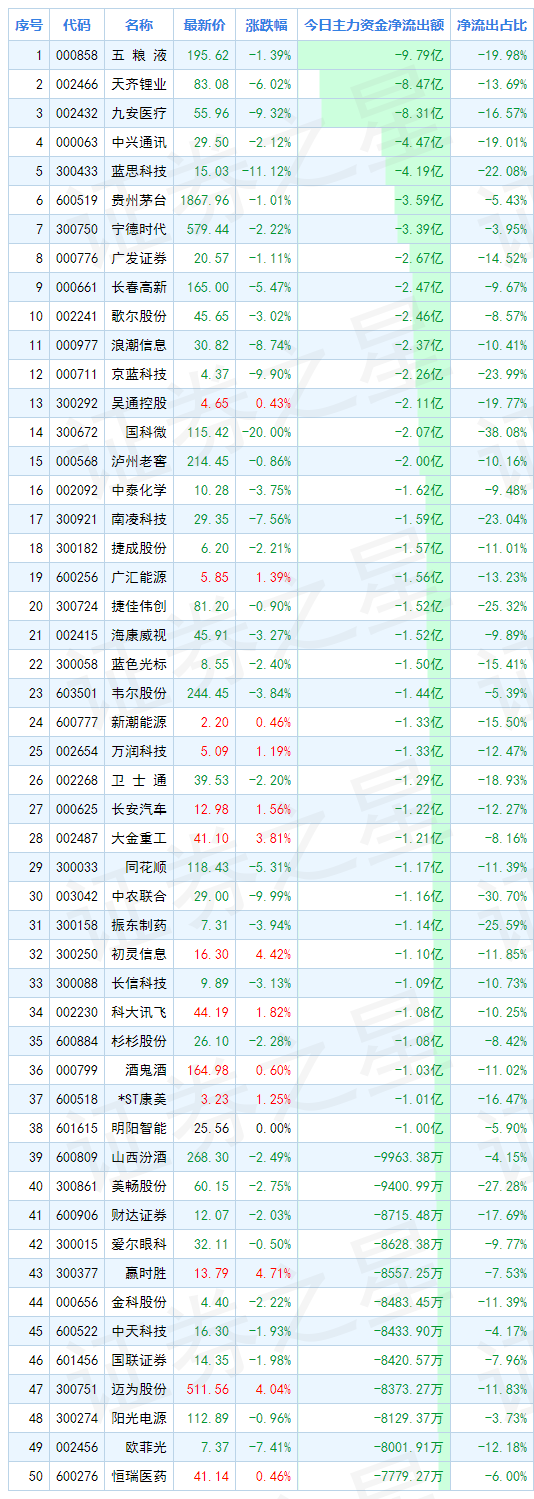Select 吴通控股 stock name
This screenshot has height=1499, width=534.
click(140, 402)
